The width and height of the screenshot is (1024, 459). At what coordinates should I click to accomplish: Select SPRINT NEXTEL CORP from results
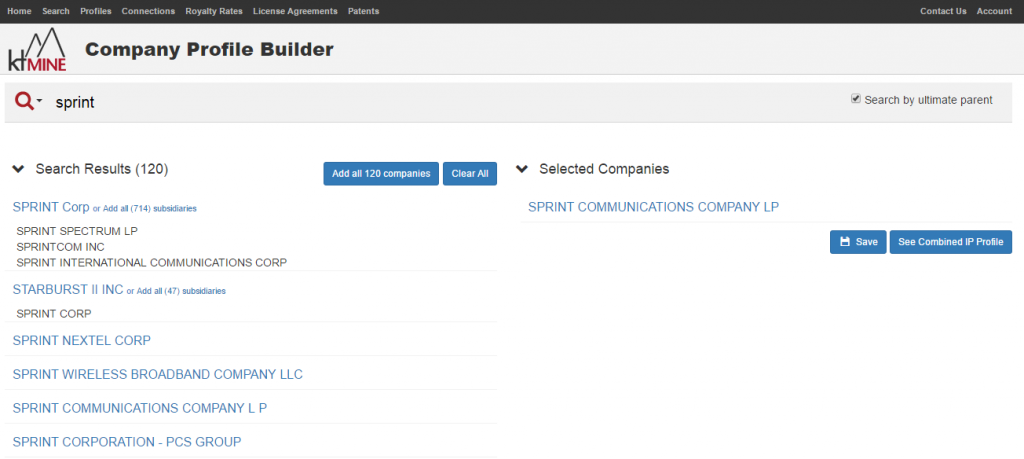pos(81,340)
